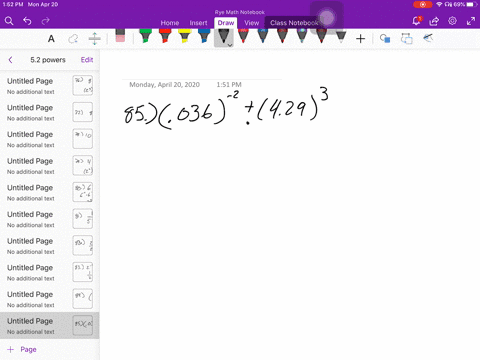
Task: Select the thick red marker pen
Action: [165, 36]
